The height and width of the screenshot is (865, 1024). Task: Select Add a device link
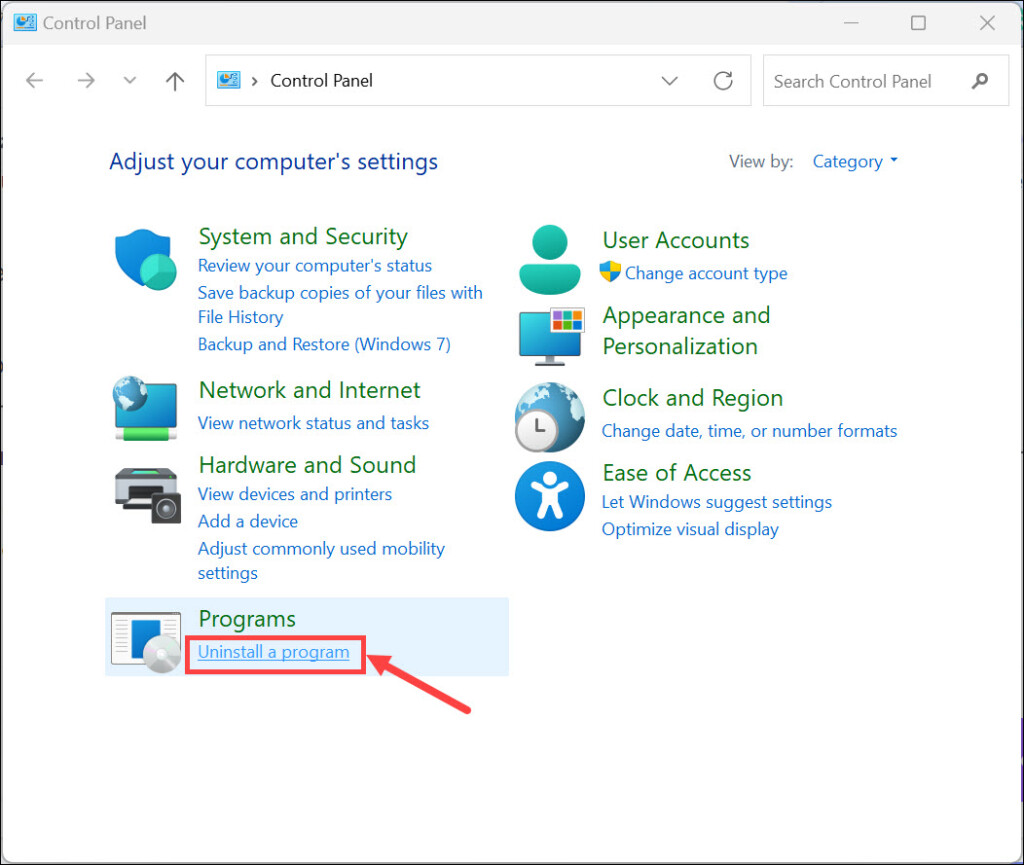(x=248, y=521)
